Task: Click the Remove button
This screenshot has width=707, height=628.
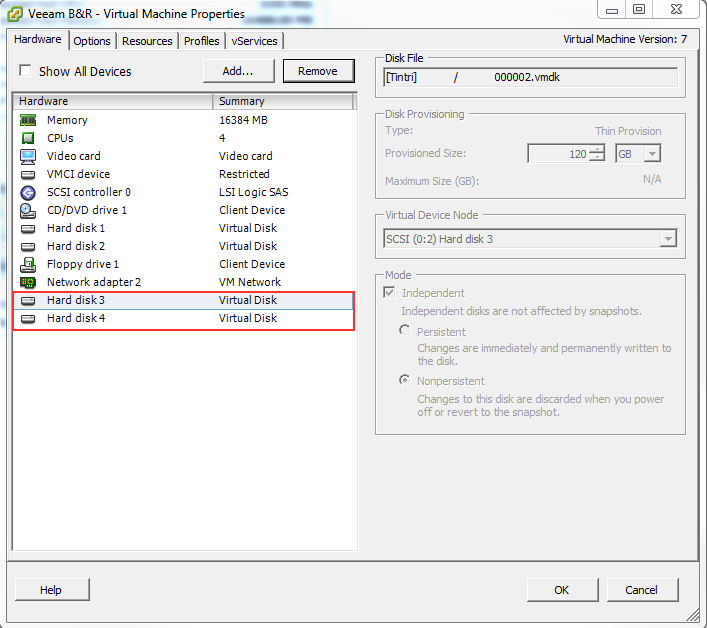Action: [x=318, y=71]
